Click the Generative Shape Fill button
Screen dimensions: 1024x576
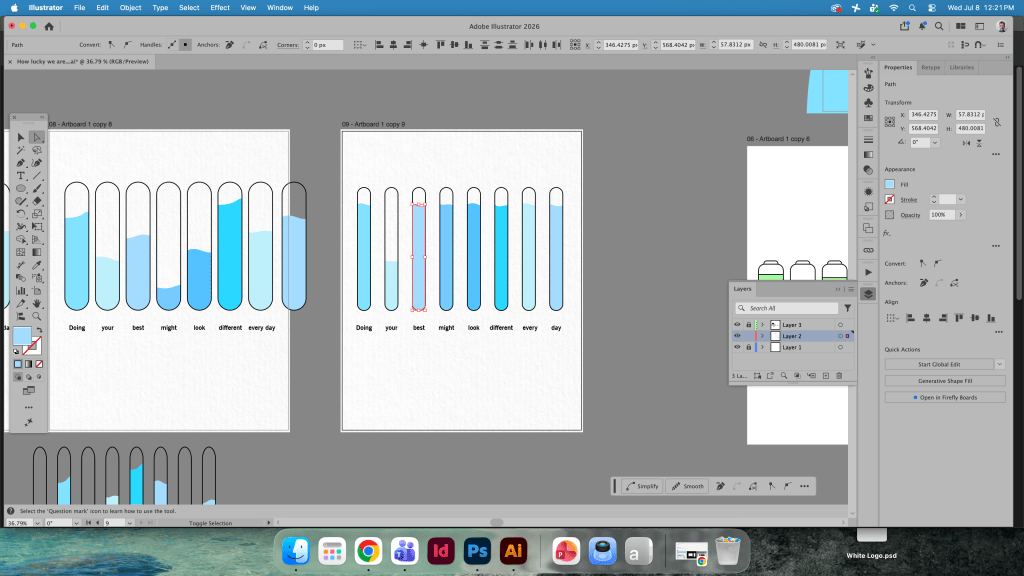944,381
